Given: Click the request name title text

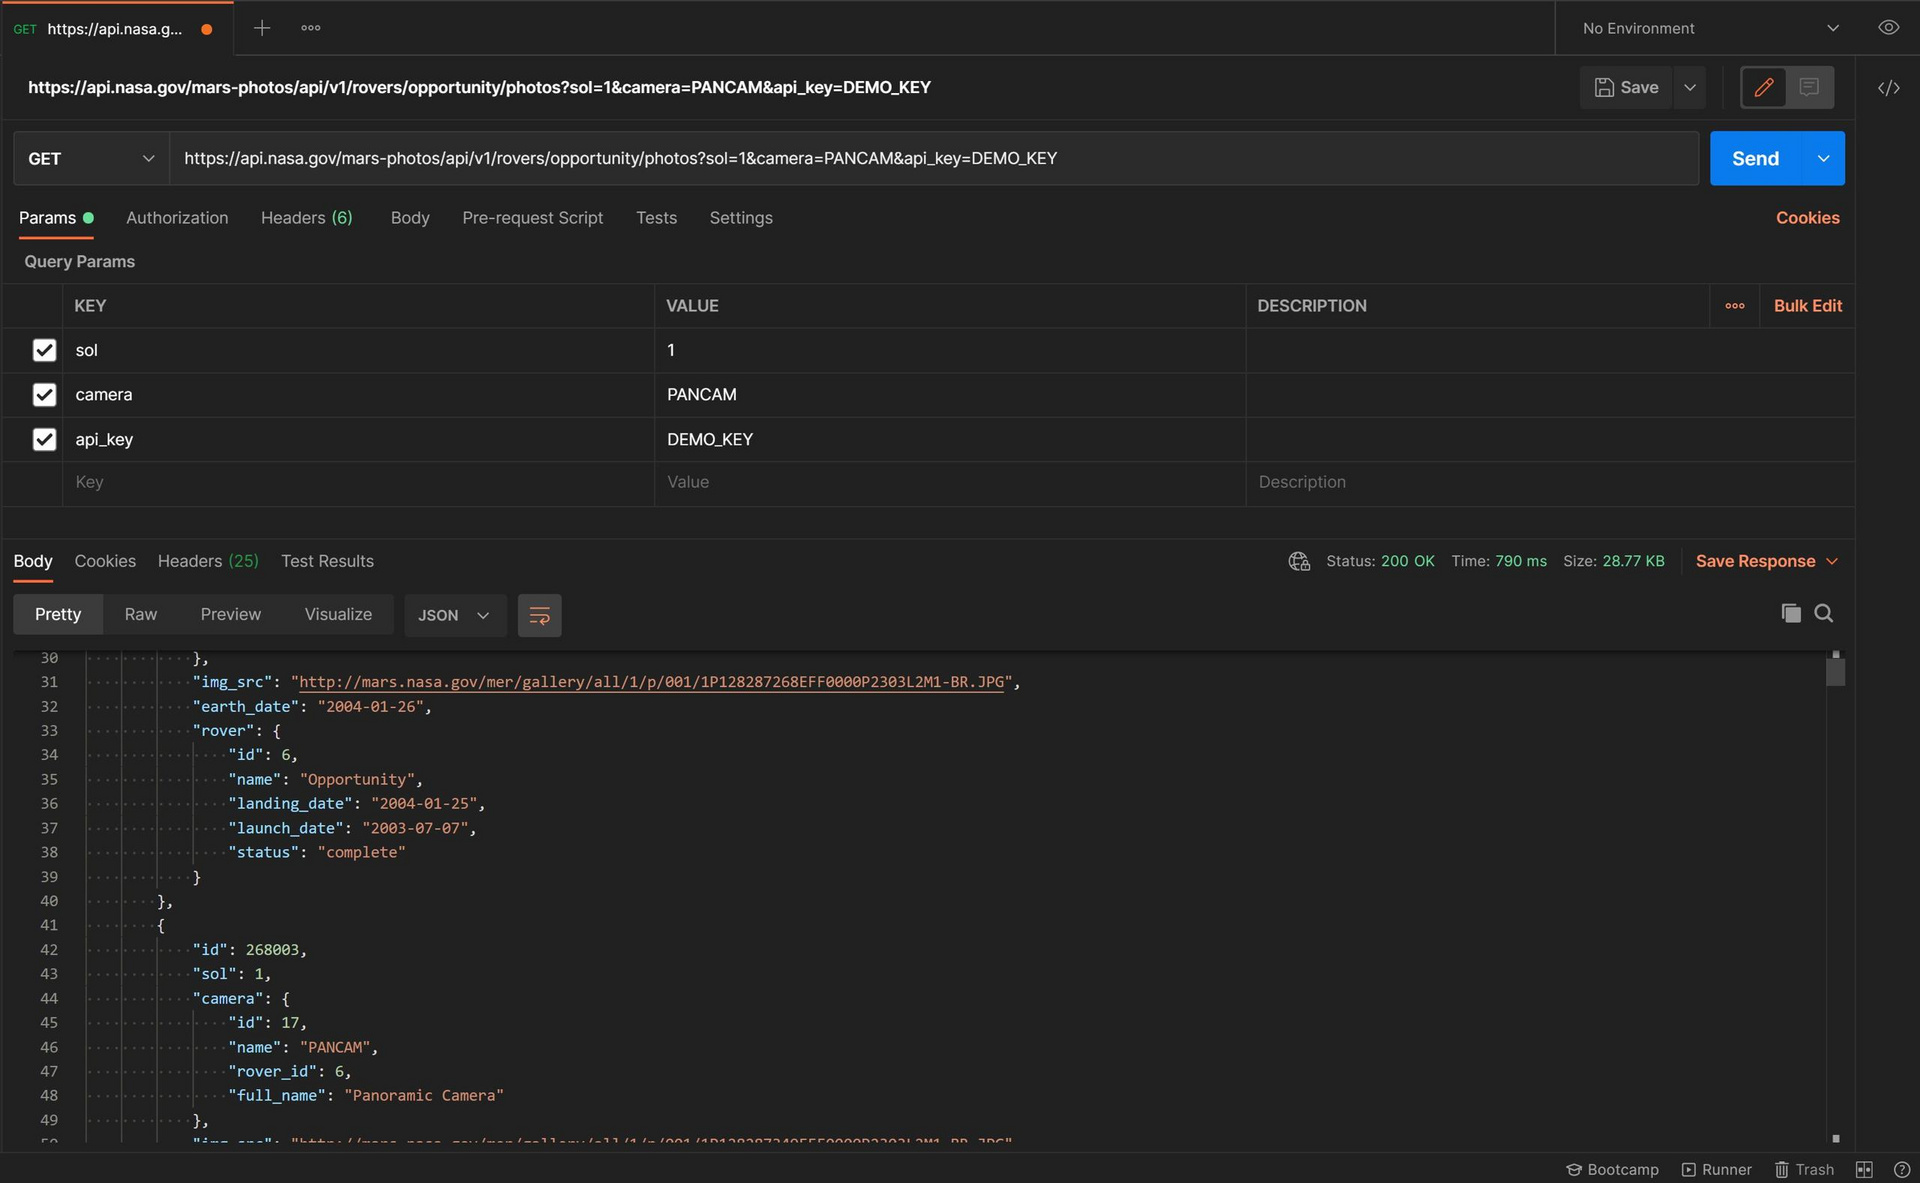Looking at the screenshot, I should (479, 87).
